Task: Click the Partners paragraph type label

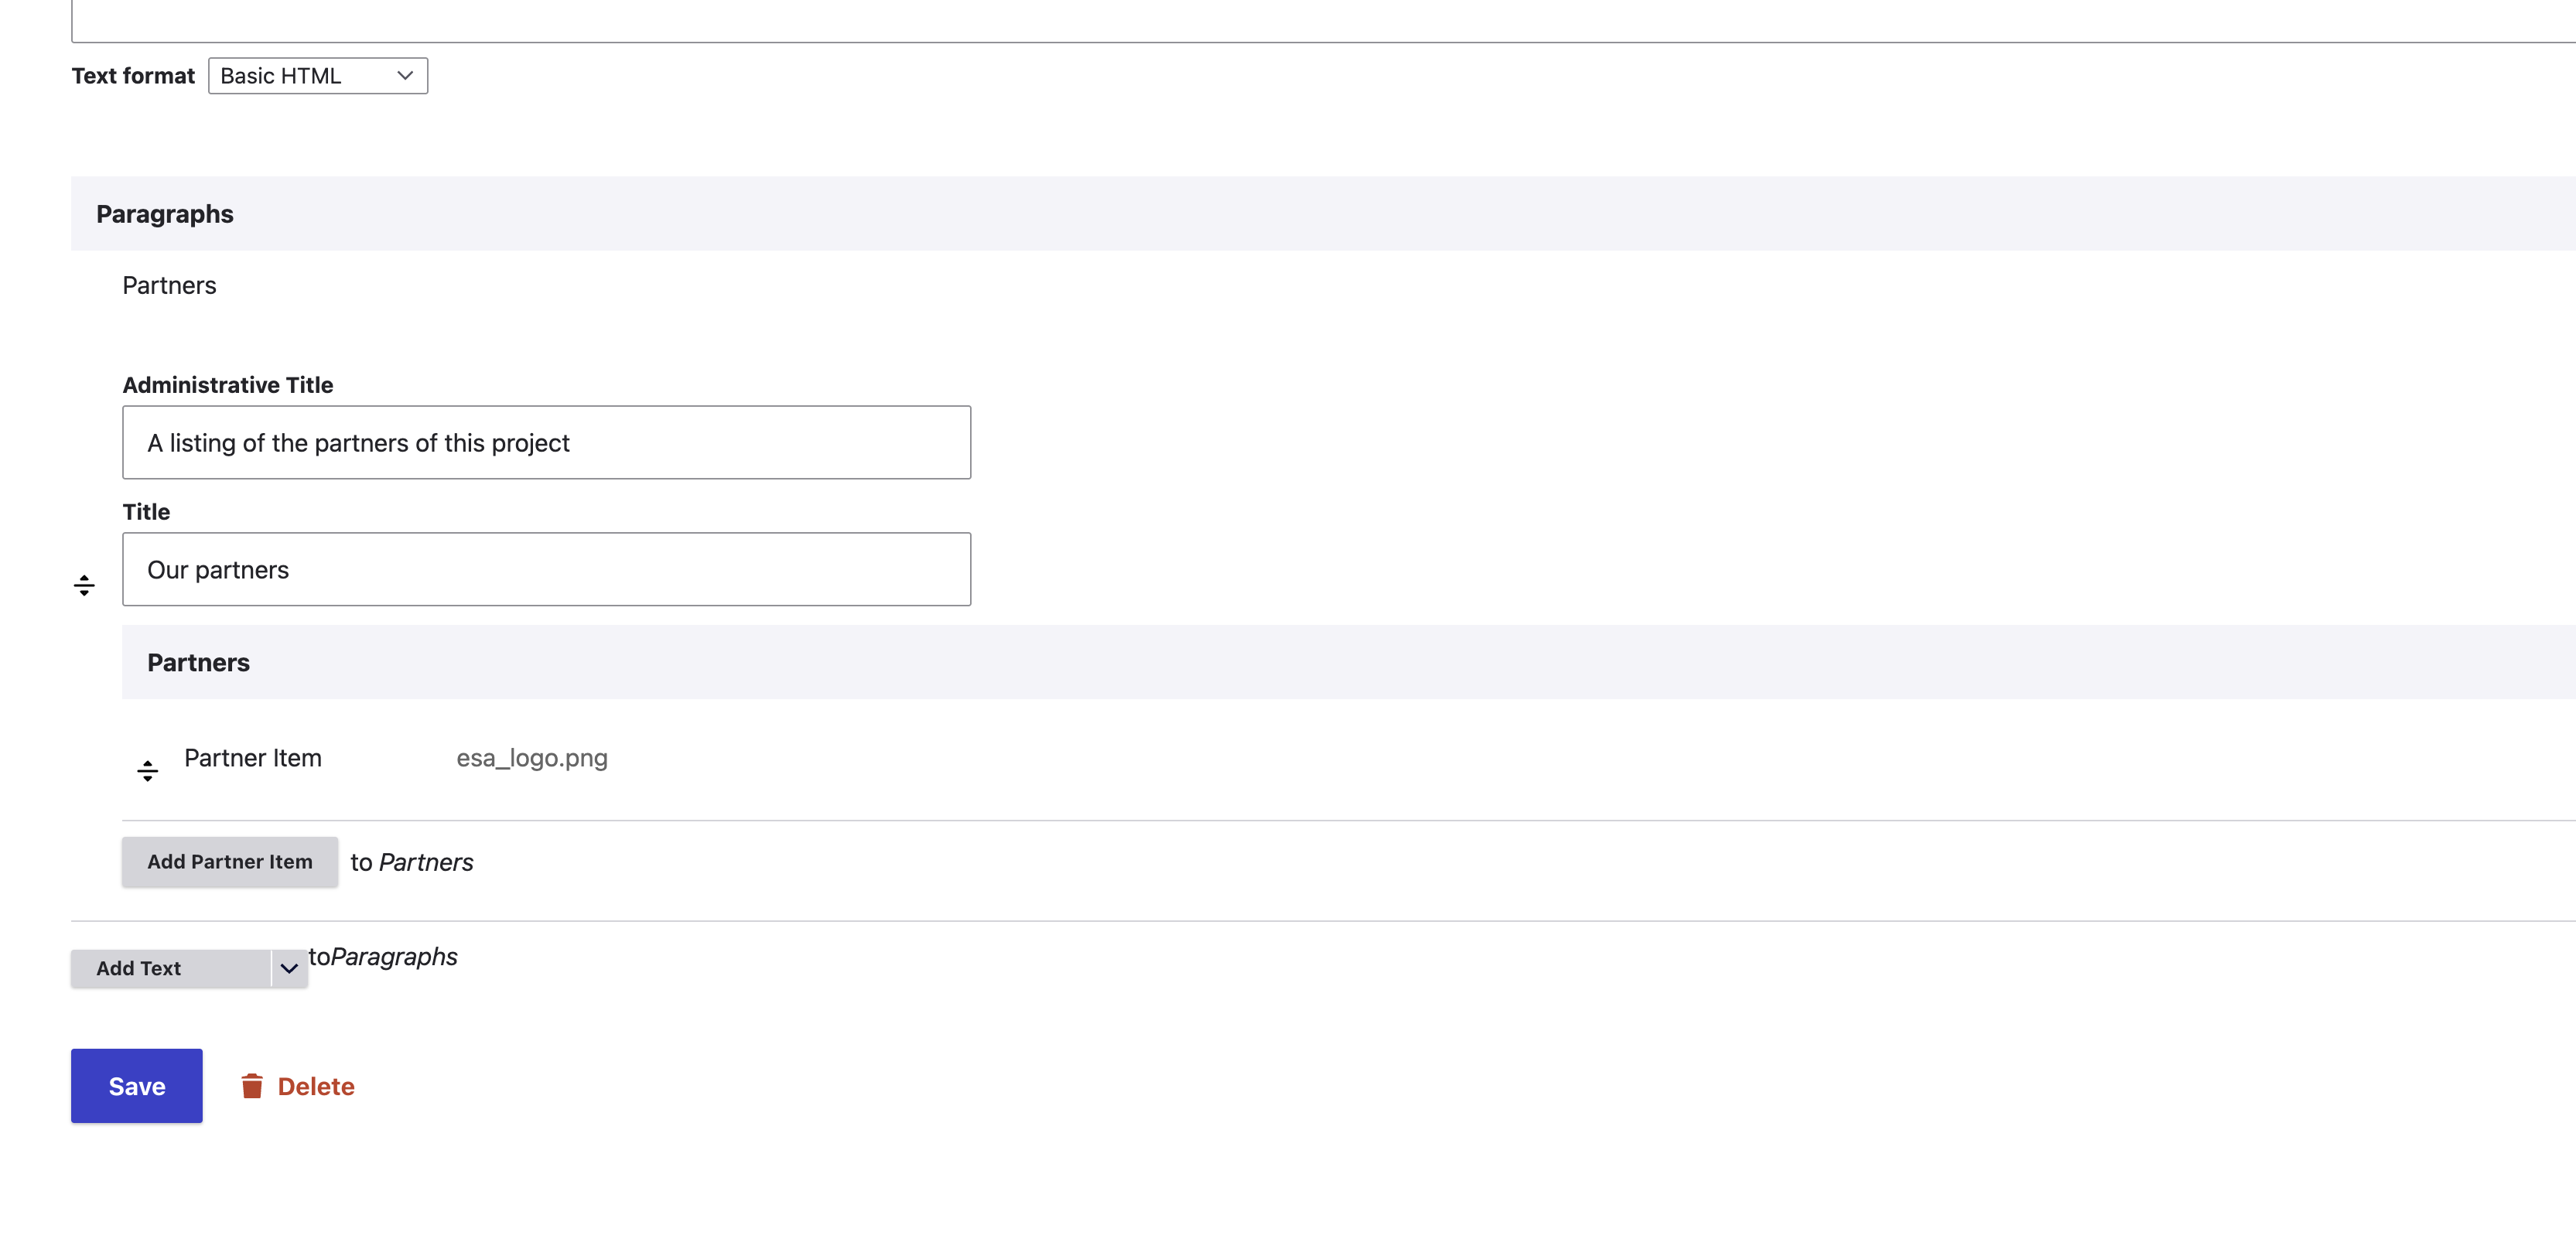Action: (169, 285)
